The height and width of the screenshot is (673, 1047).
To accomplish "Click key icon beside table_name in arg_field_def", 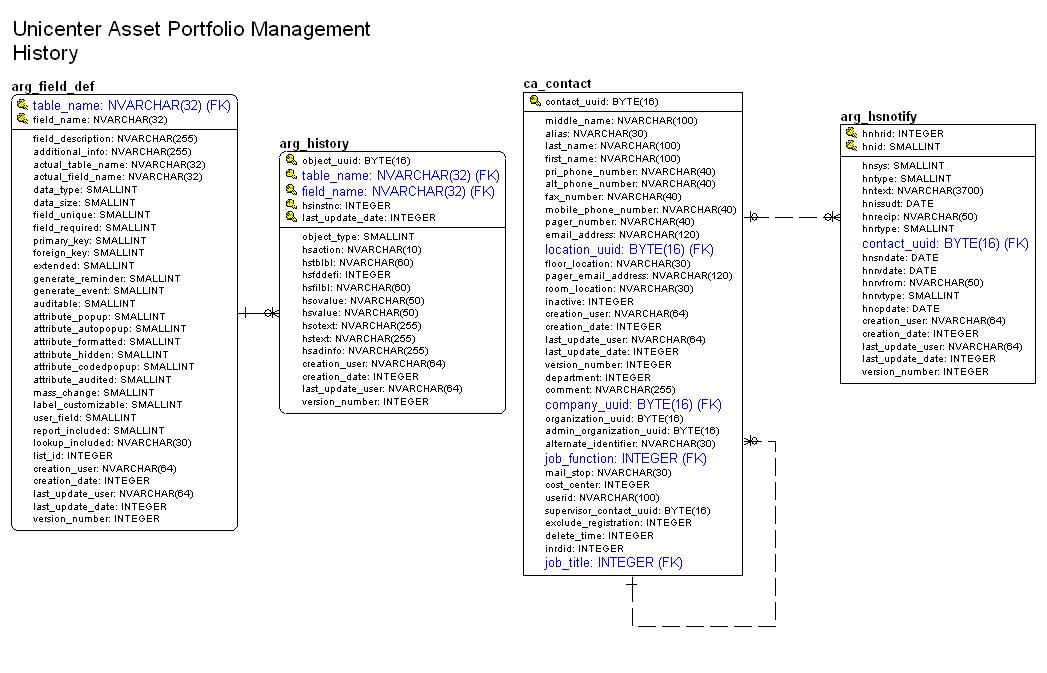I will [x=22, y=105].
